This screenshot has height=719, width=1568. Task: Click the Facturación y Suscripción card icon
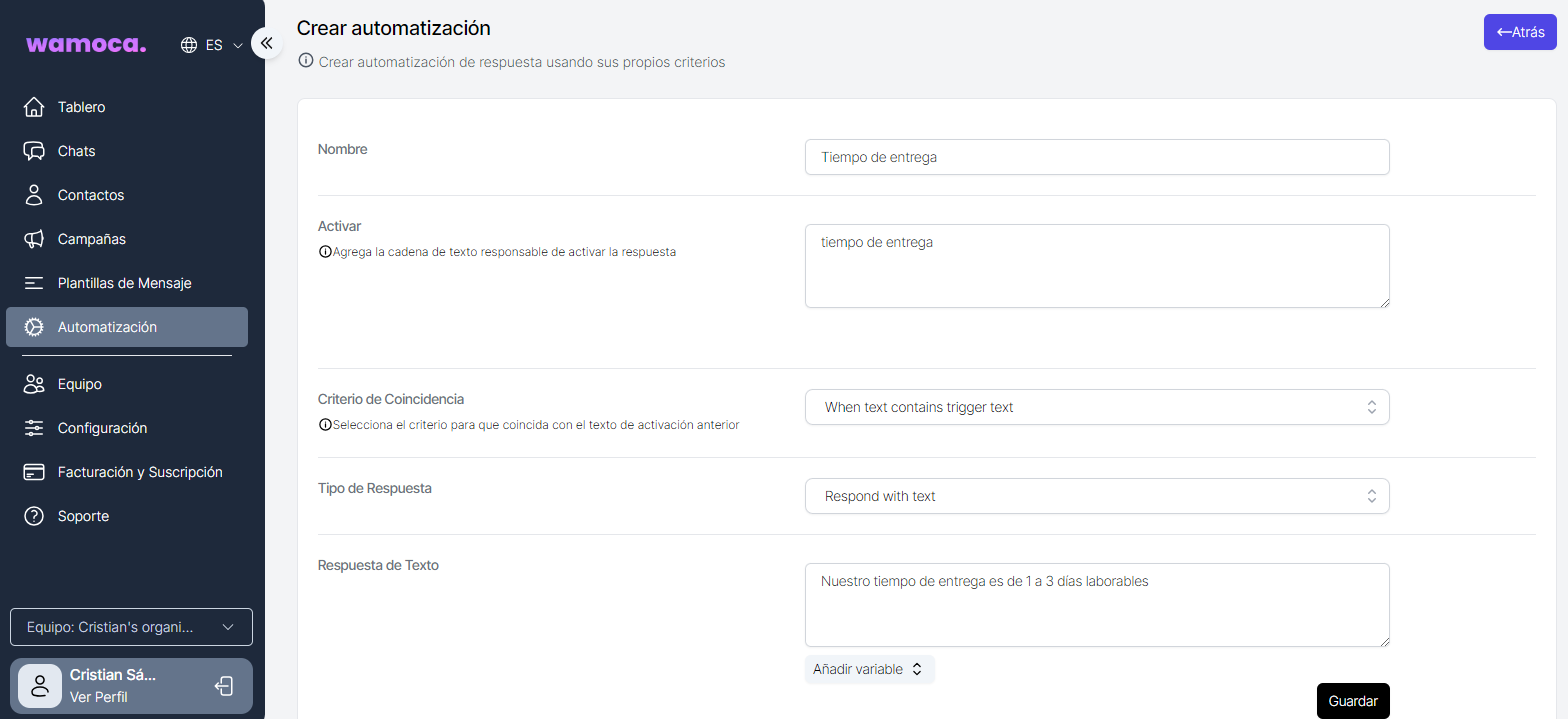34,472
